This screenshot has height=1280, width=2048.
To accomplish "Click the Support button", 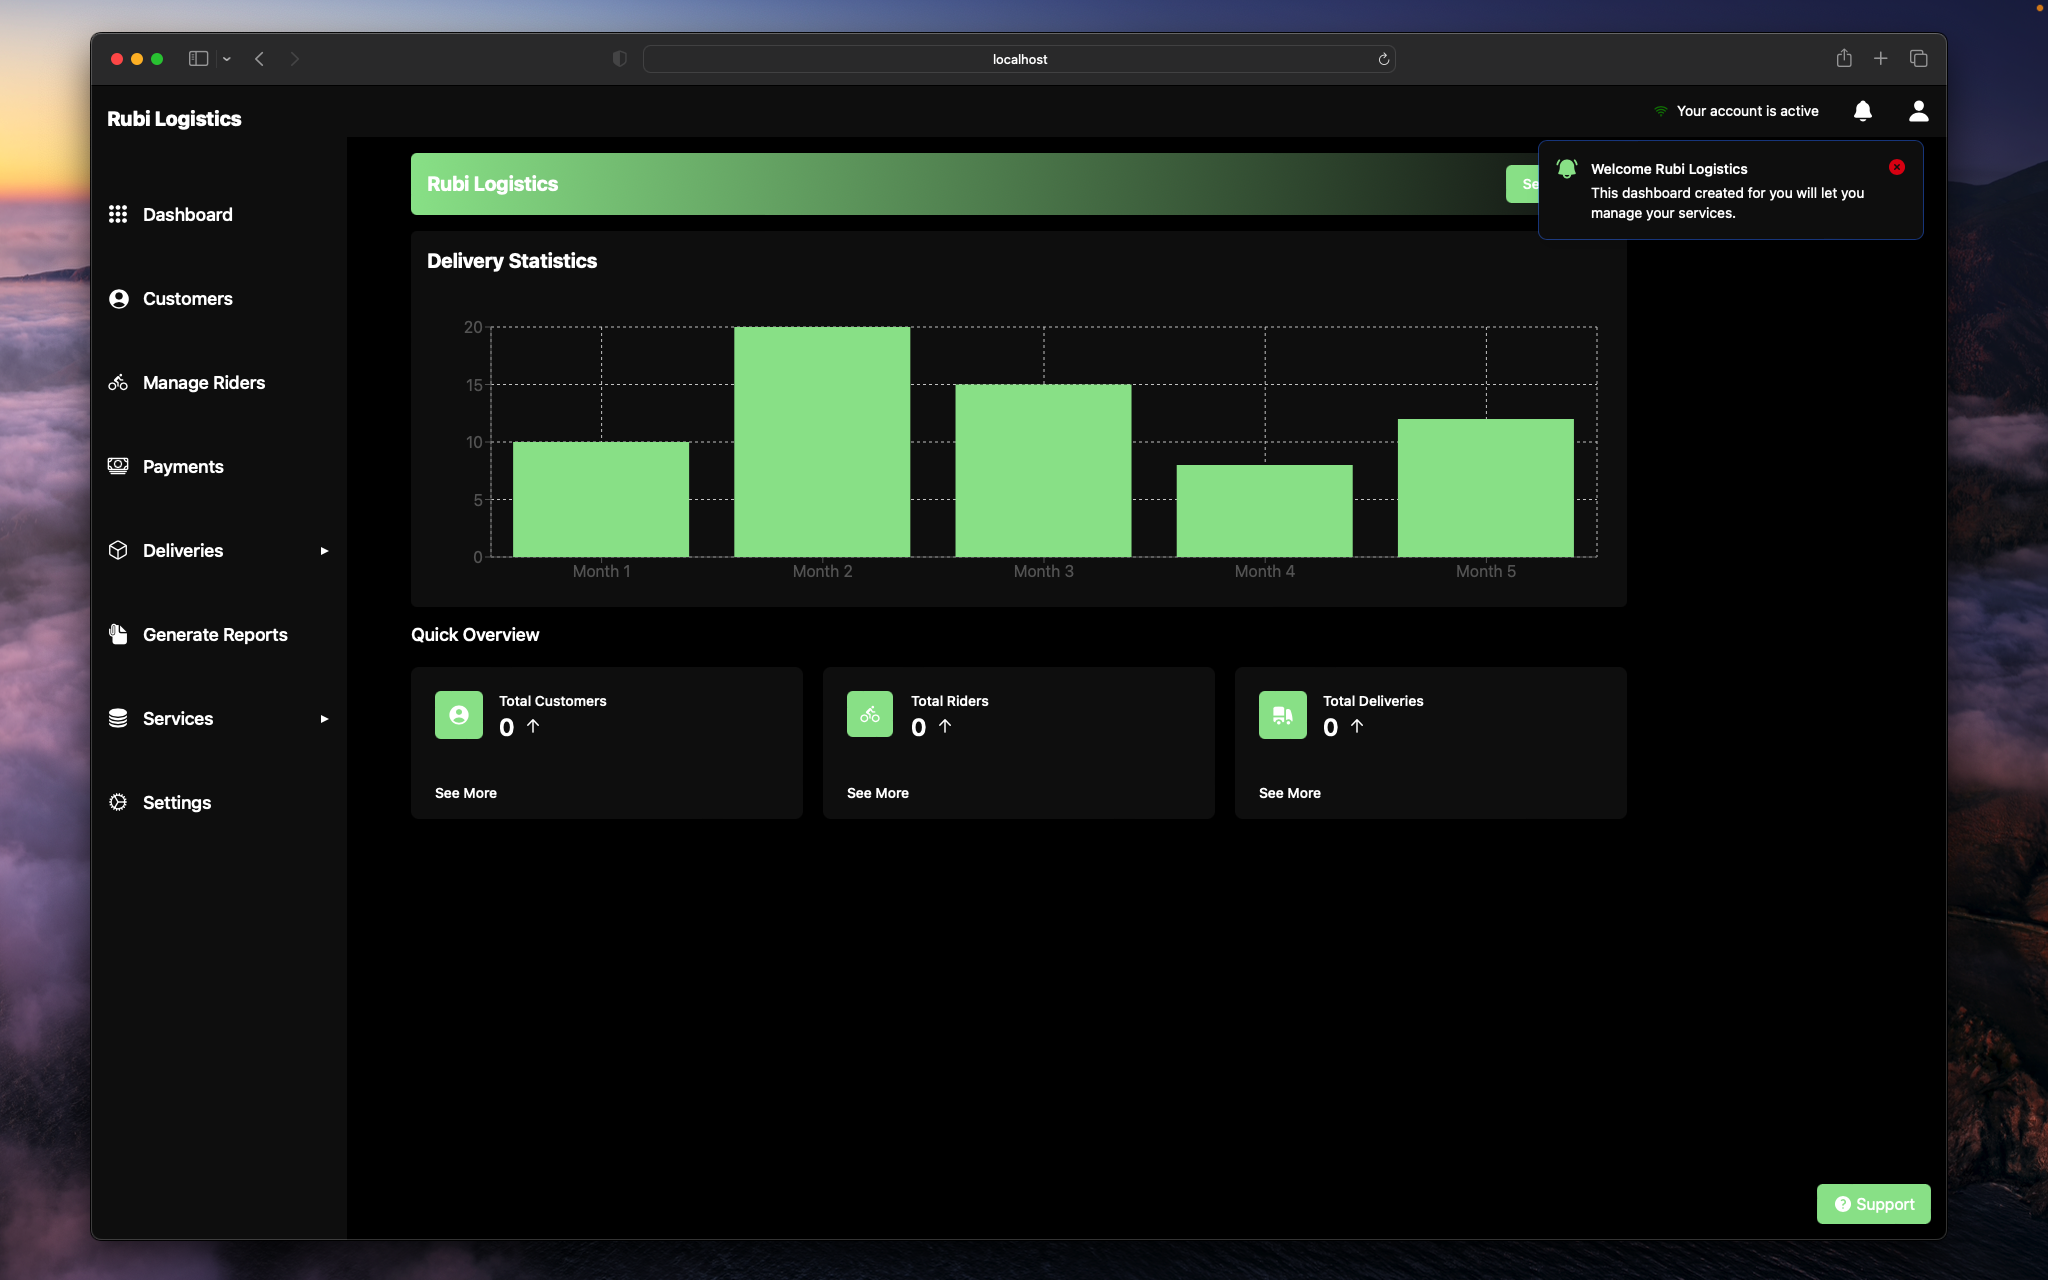I will (1873, 1204).
